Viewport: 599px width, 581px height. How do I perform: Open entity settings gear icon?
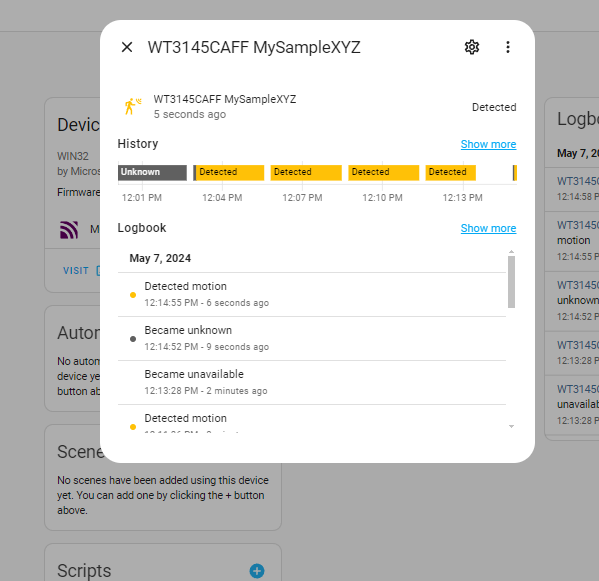point(472,47)
